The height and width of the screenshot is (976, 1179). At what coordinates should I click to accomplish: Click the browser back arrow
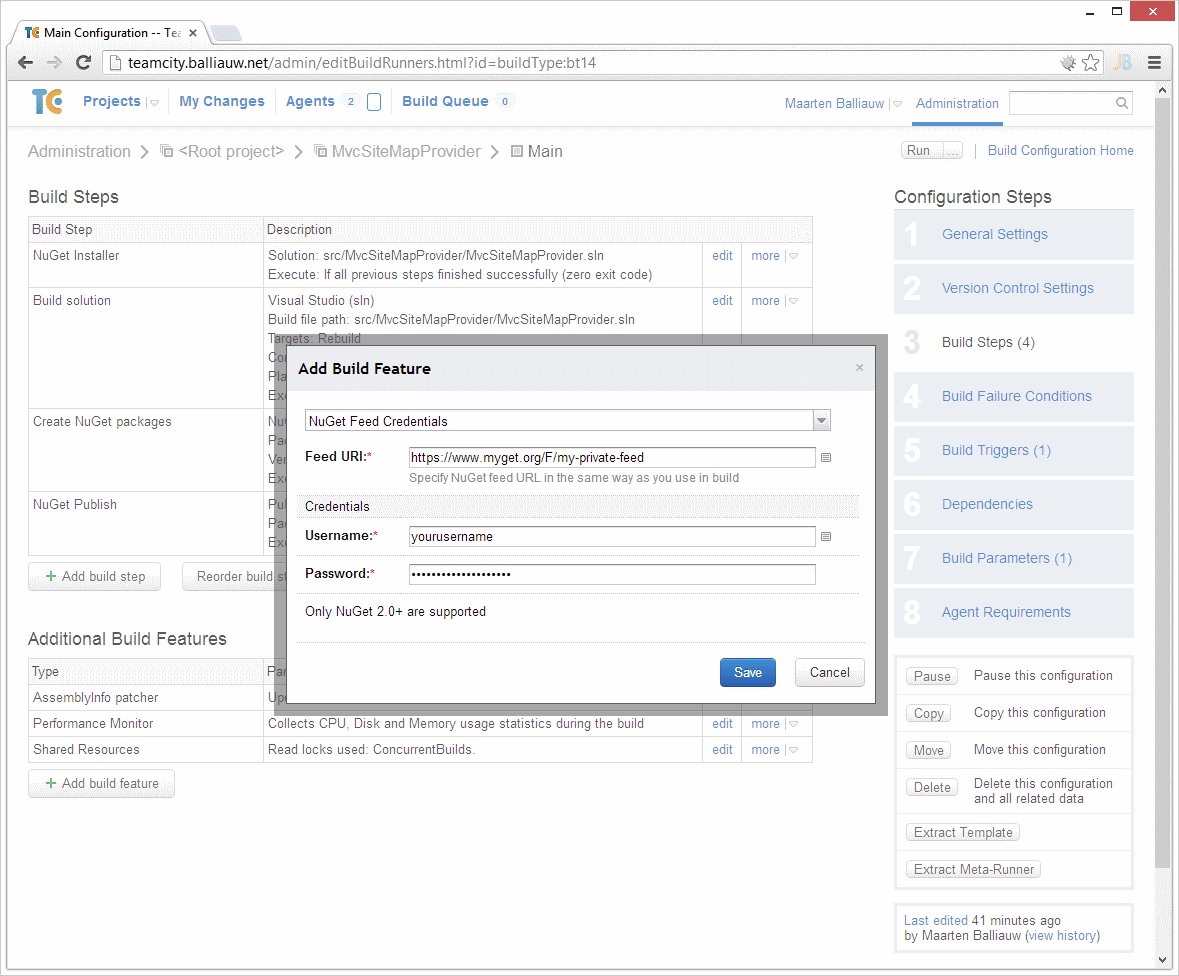point(26,63)
